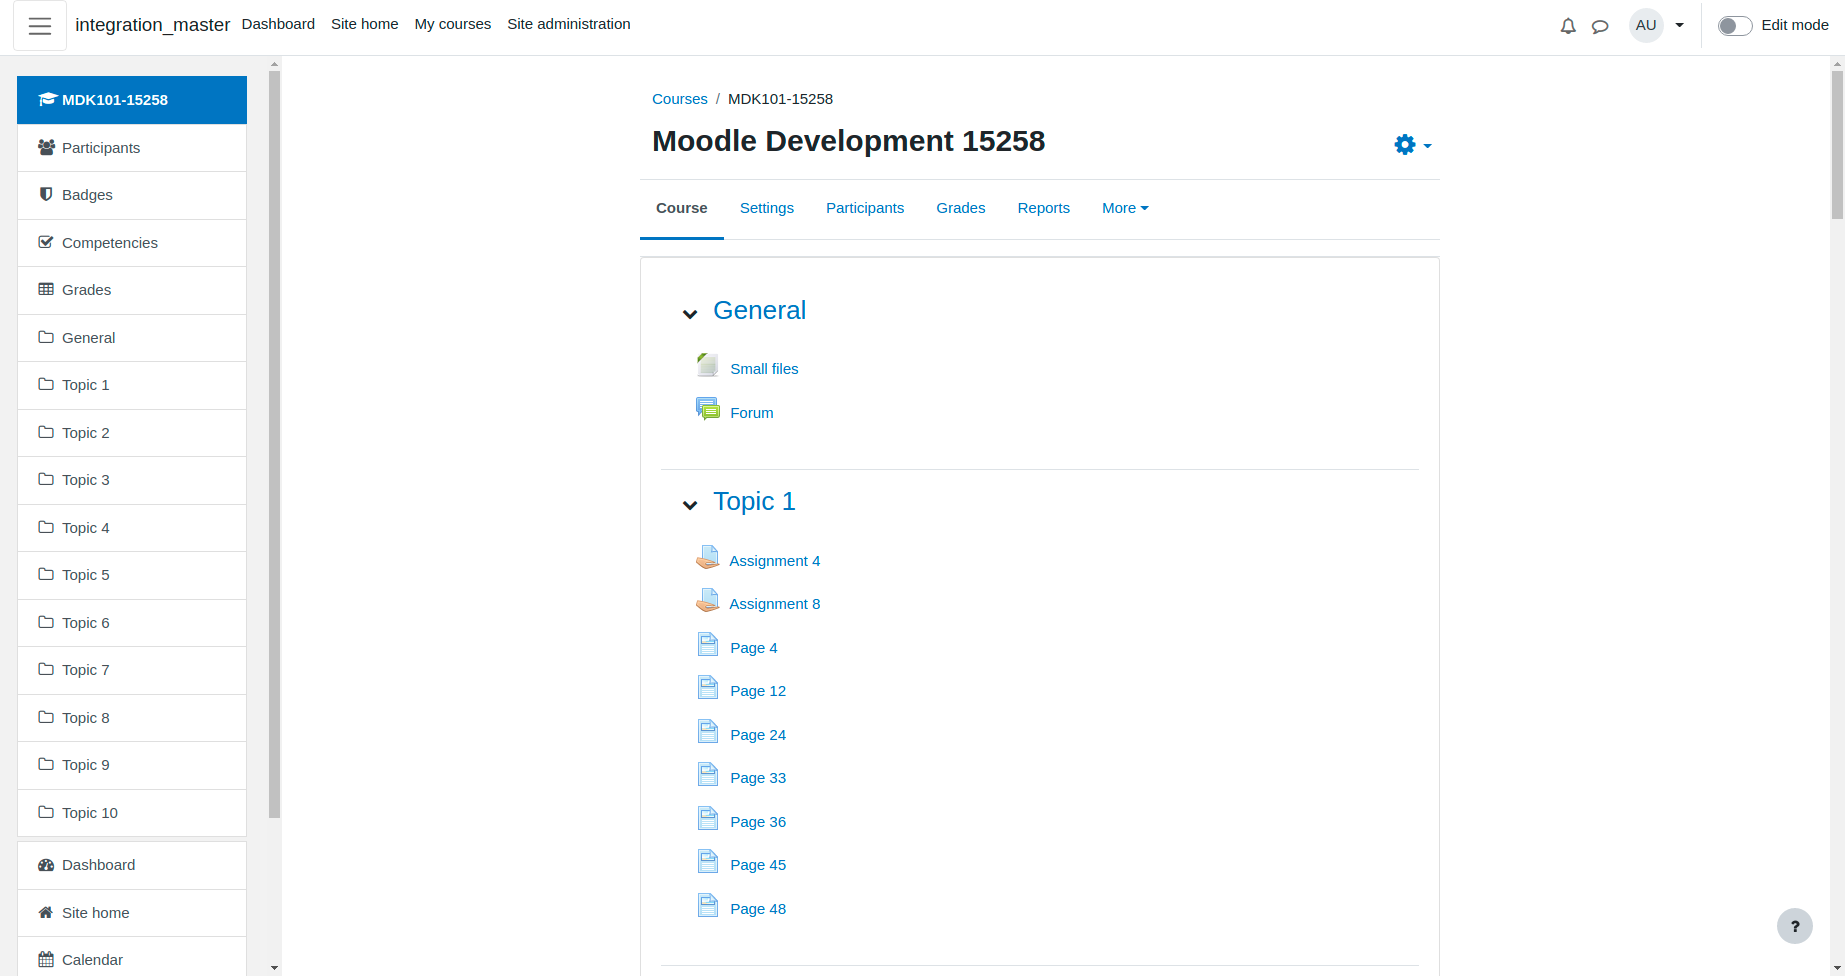Switch to the Participants tab

click(x=865, y=208)
